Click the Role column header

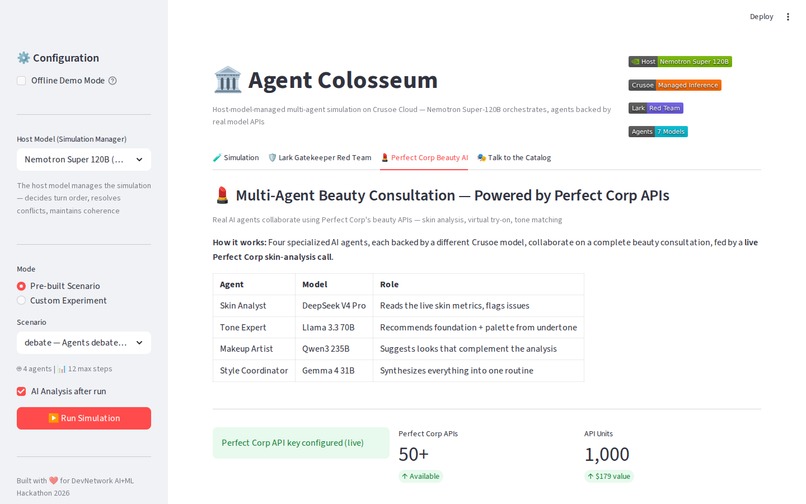pyautogui.click(x=479, y=284)
